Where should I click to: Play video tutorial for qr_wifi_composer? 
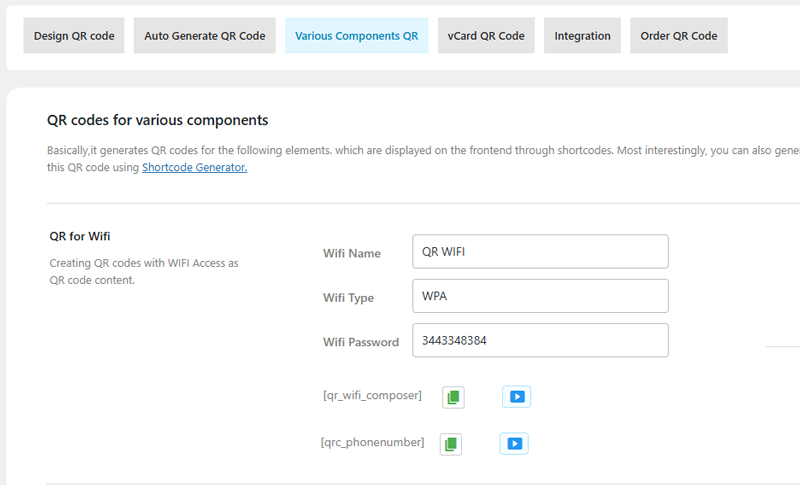516,397
